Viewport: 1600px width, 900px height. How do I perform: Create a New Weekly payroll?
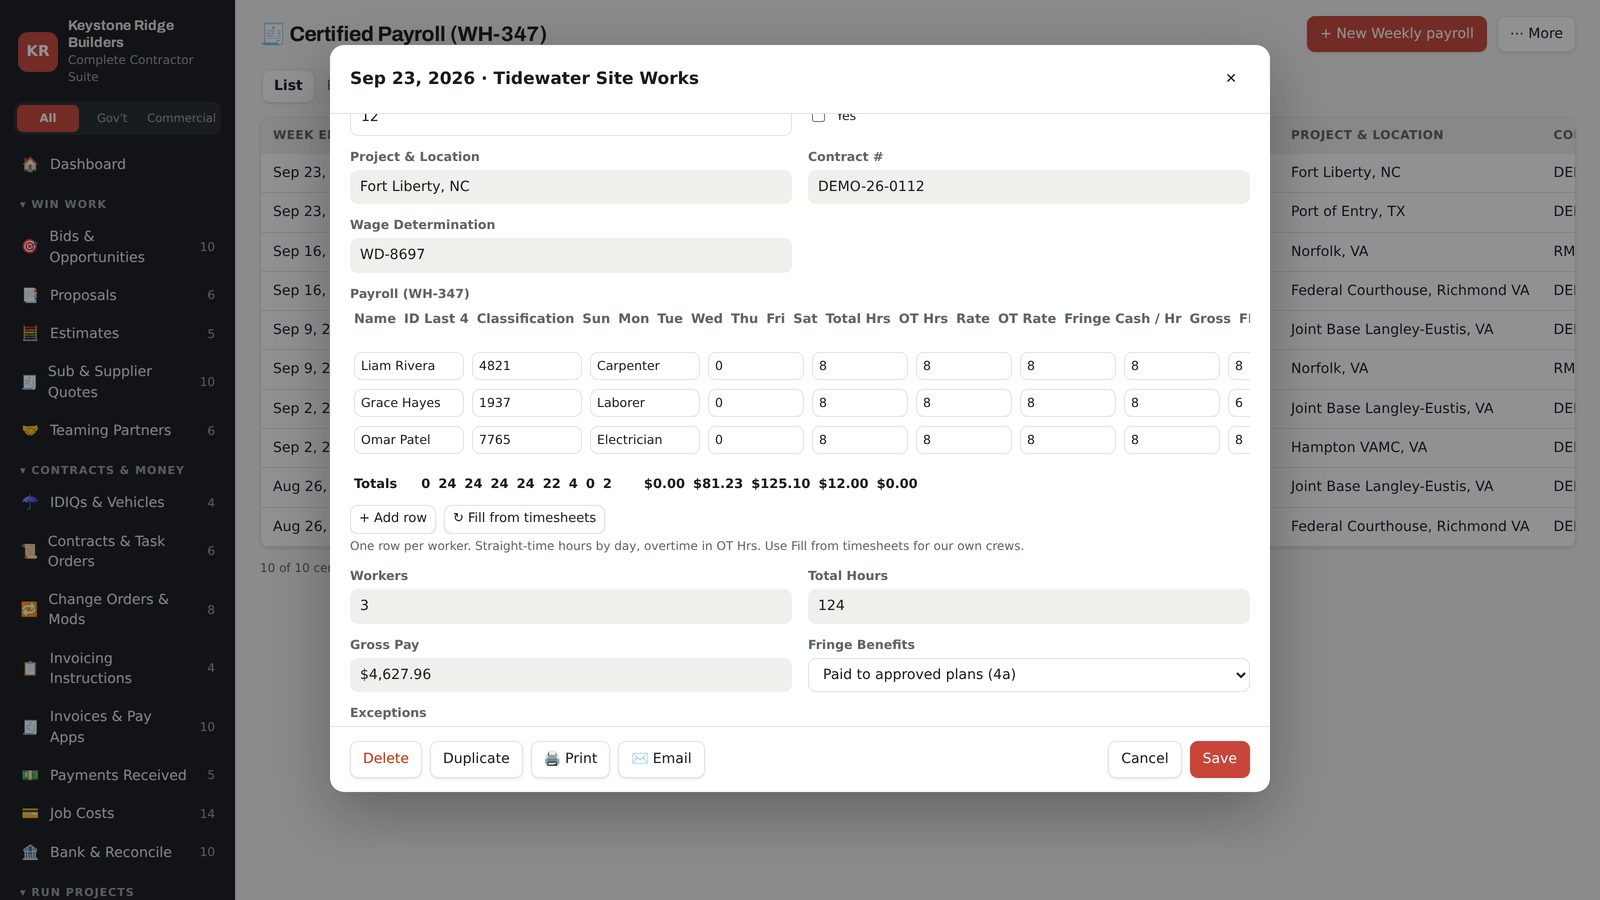[x=1397, y=34]
